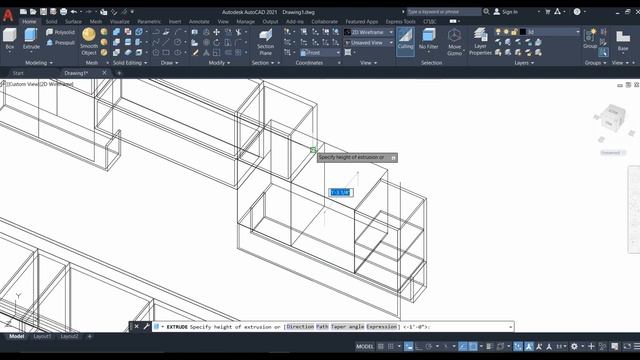This screenshot has height=360, width=640.
Task: Click the solid Union icon
Action: click(x=116, y=32)
